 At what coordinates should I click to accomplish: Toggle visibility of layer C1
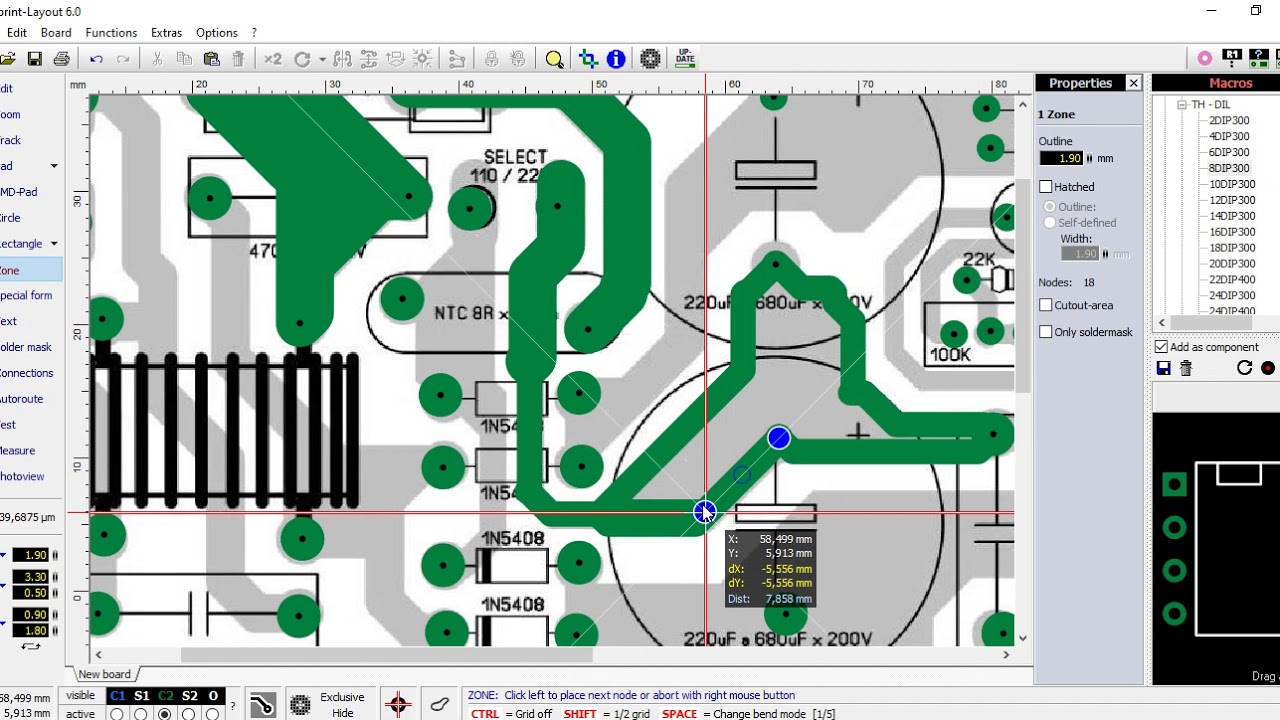(x=117, y=696)
